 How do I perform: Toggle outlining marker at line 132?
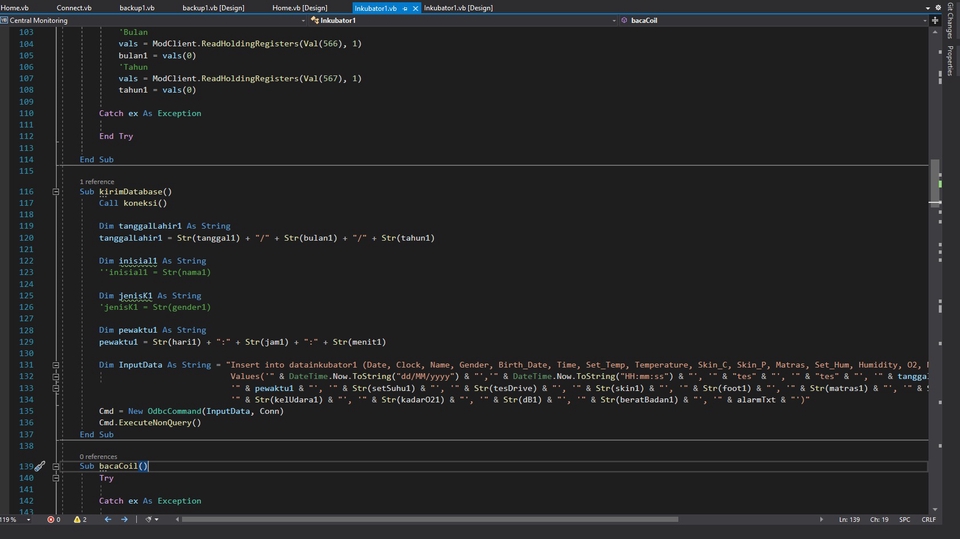[56, 377]
